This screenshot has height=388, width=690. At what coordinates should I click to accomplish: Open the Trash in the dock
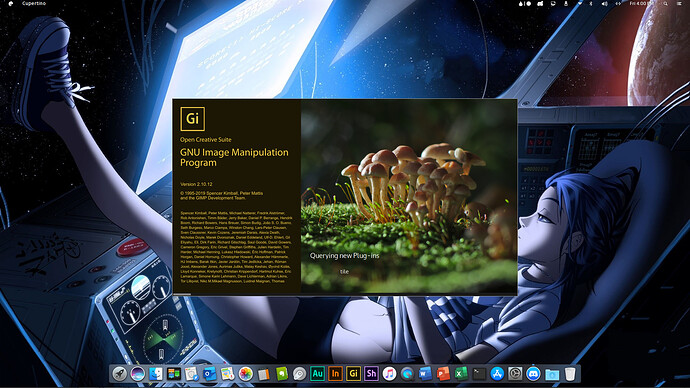(x=570, y=374)
